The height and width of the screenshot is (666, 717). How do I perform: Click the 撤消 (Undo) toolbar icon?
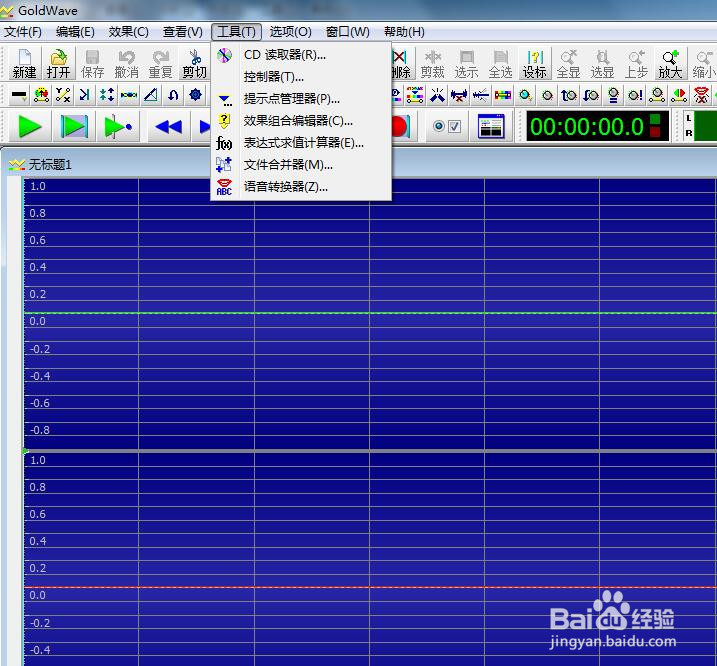coord(126,64)
